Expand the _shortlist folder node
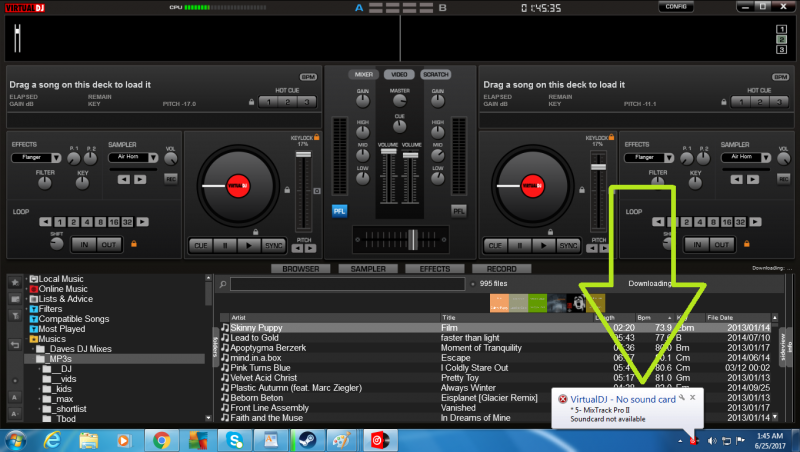The height and width of the screenshot is (452, 800). pos(40,409)
